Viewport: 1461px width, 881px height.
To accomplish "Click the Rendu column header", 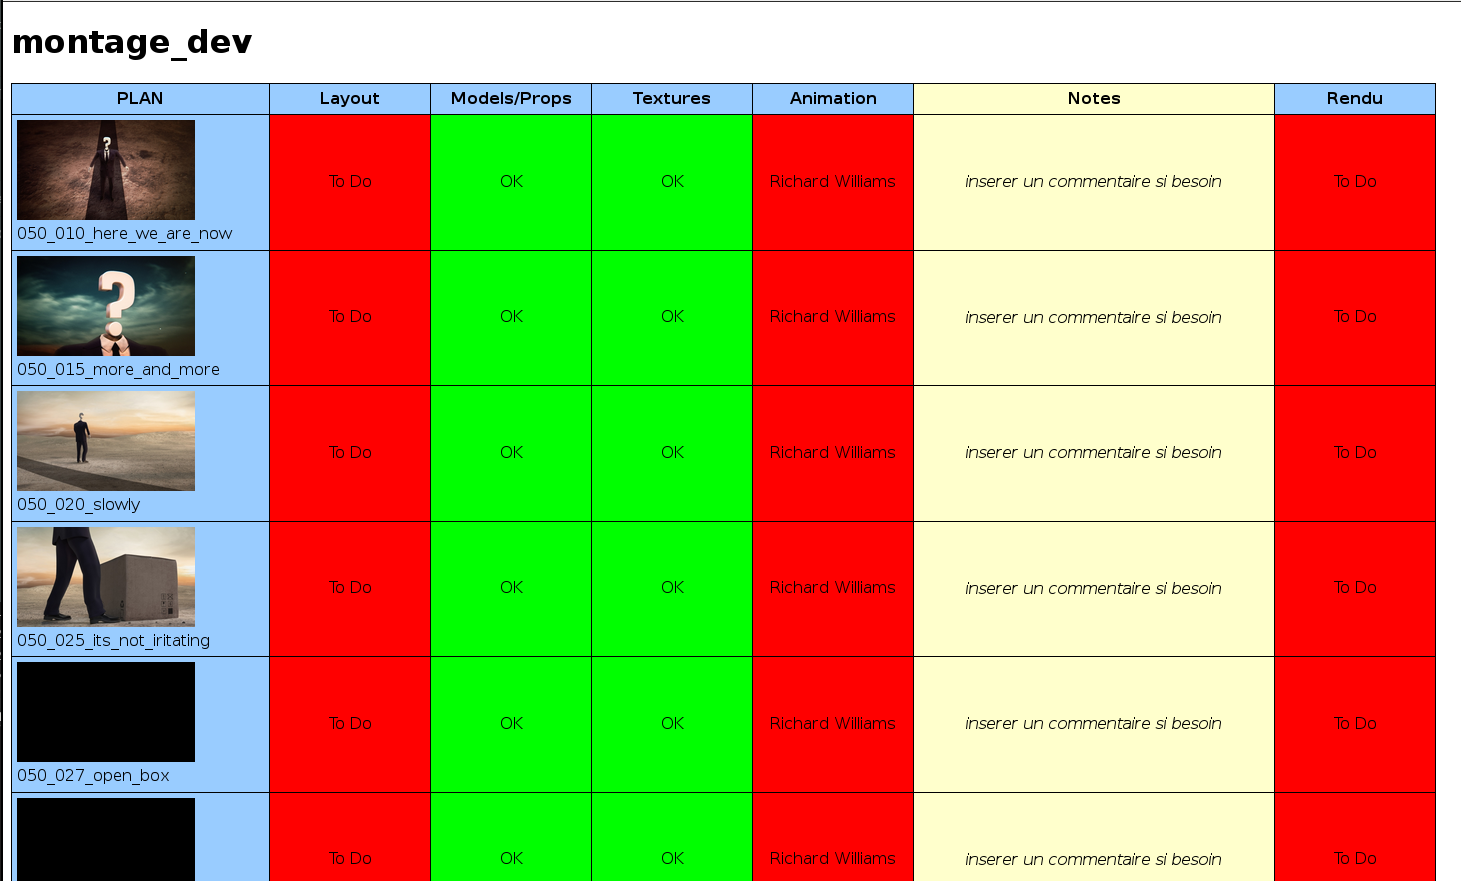I will pos(1355,98).
